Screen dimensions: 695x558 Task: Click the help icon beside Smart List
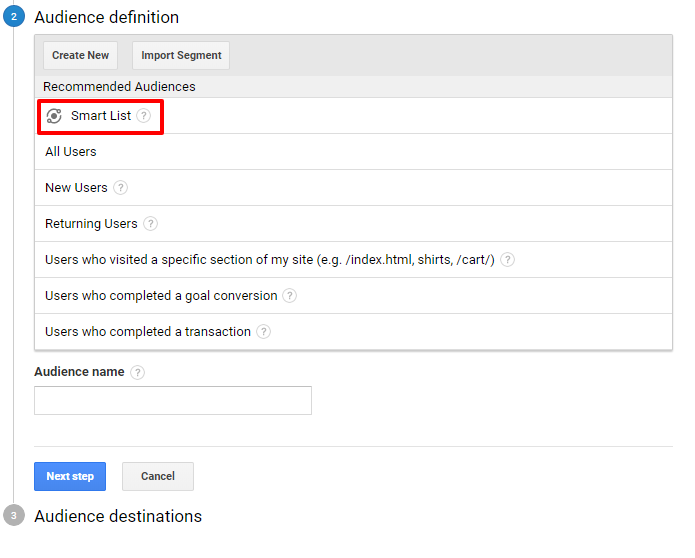[x=144, y=116]
